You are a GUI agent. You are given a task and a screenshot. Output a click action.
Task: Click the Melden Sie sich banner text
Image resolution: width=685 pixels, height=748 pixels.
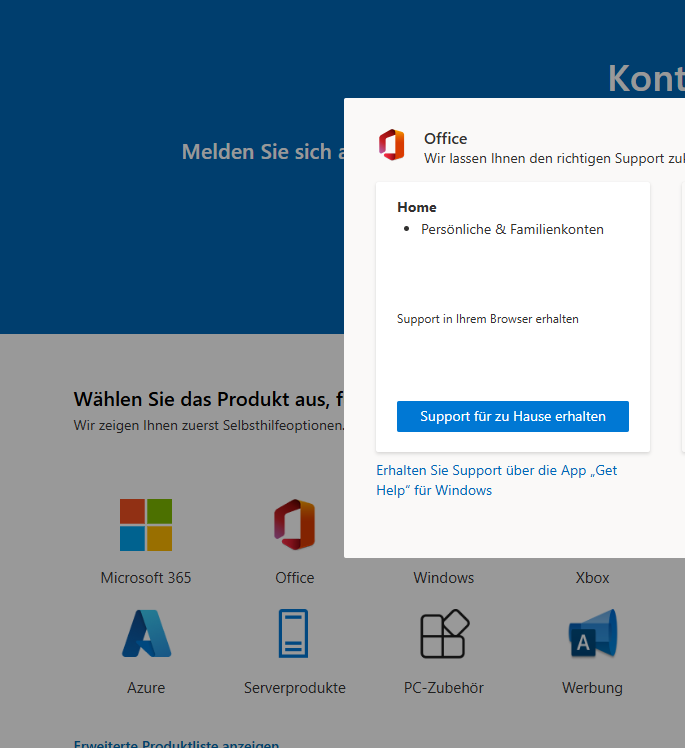click(263, 152)
